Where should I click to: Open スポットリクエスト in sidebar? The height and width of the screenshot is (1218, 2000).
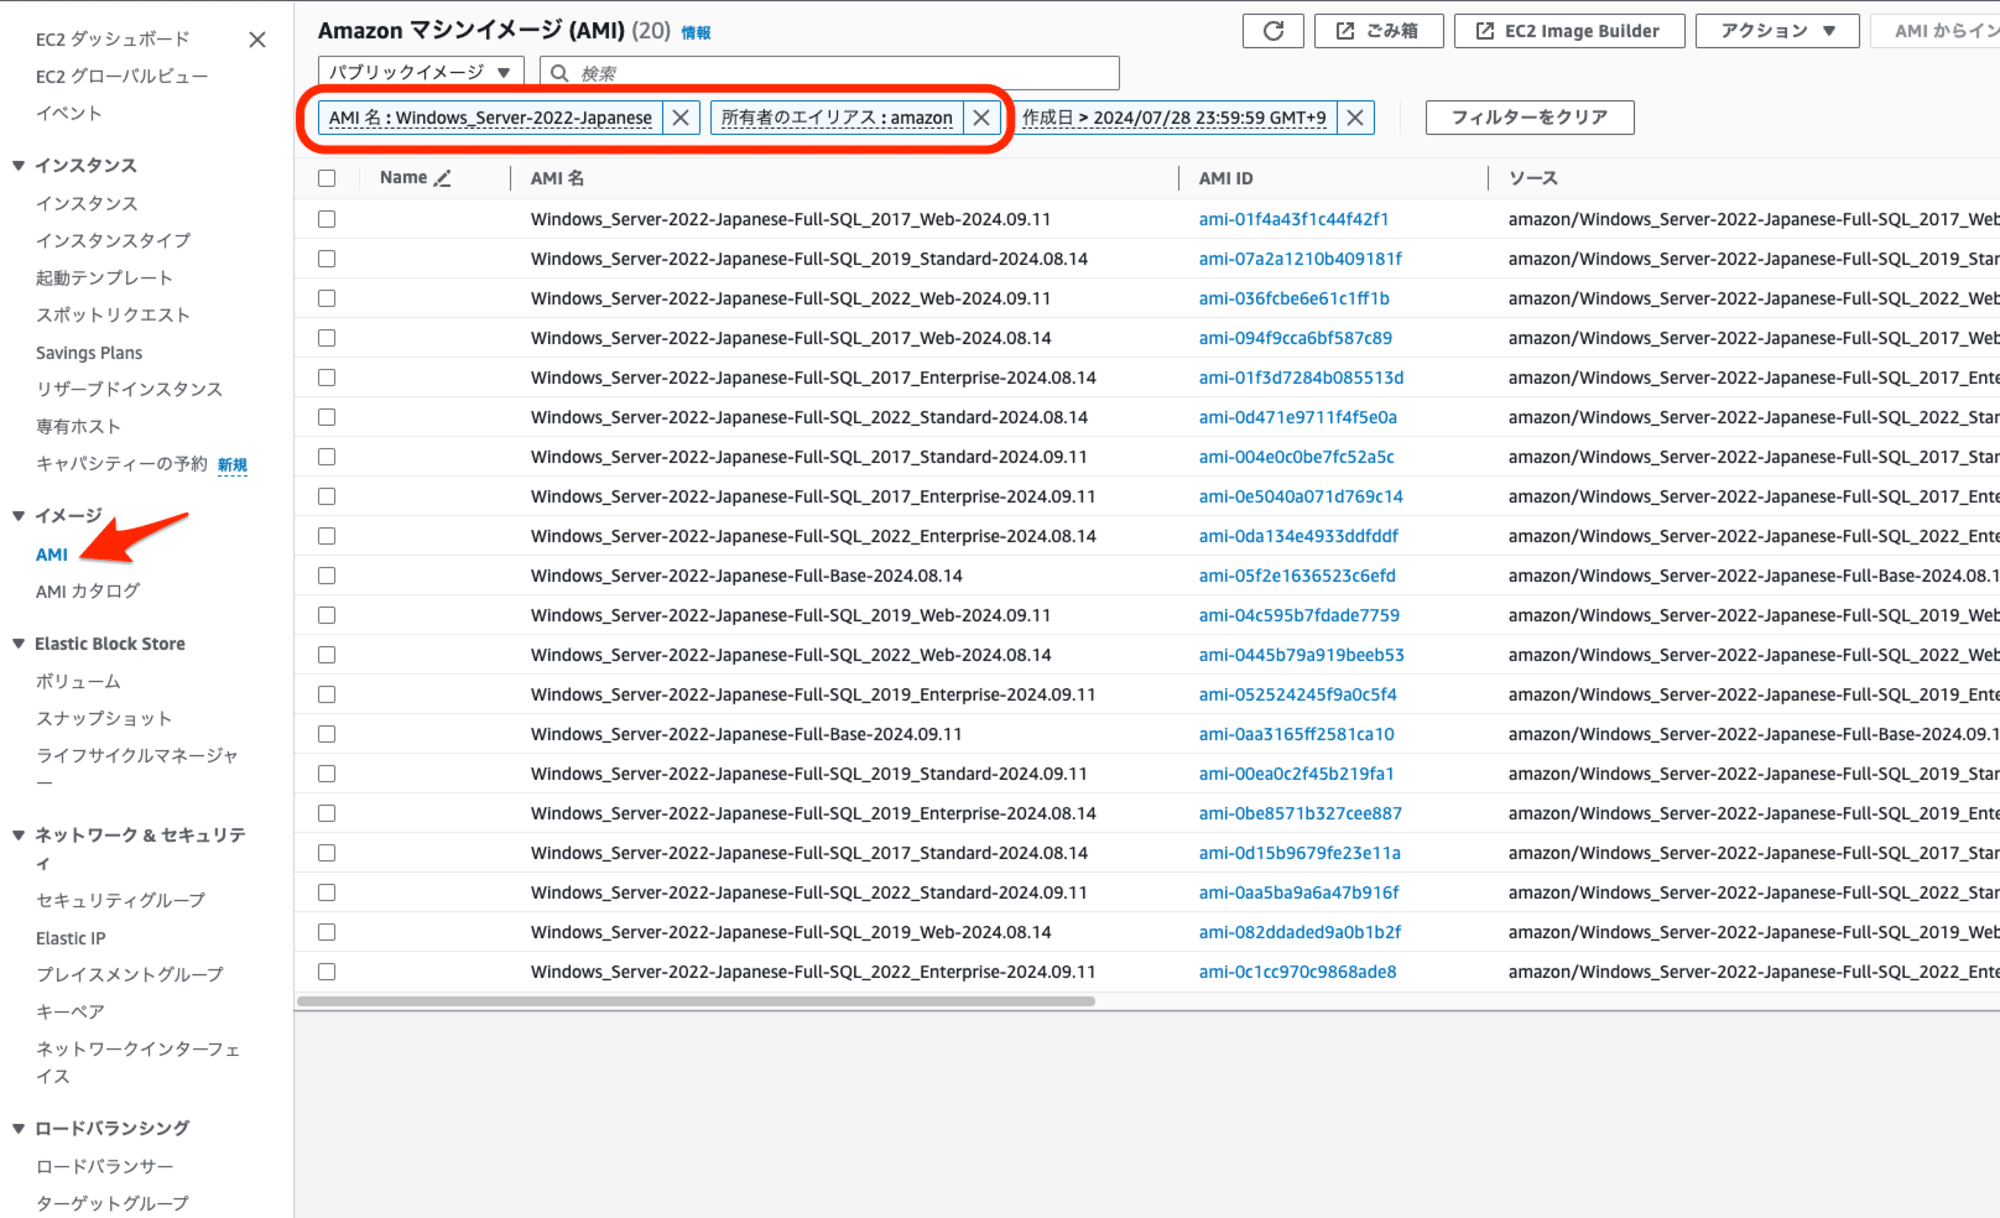(113, 315)
